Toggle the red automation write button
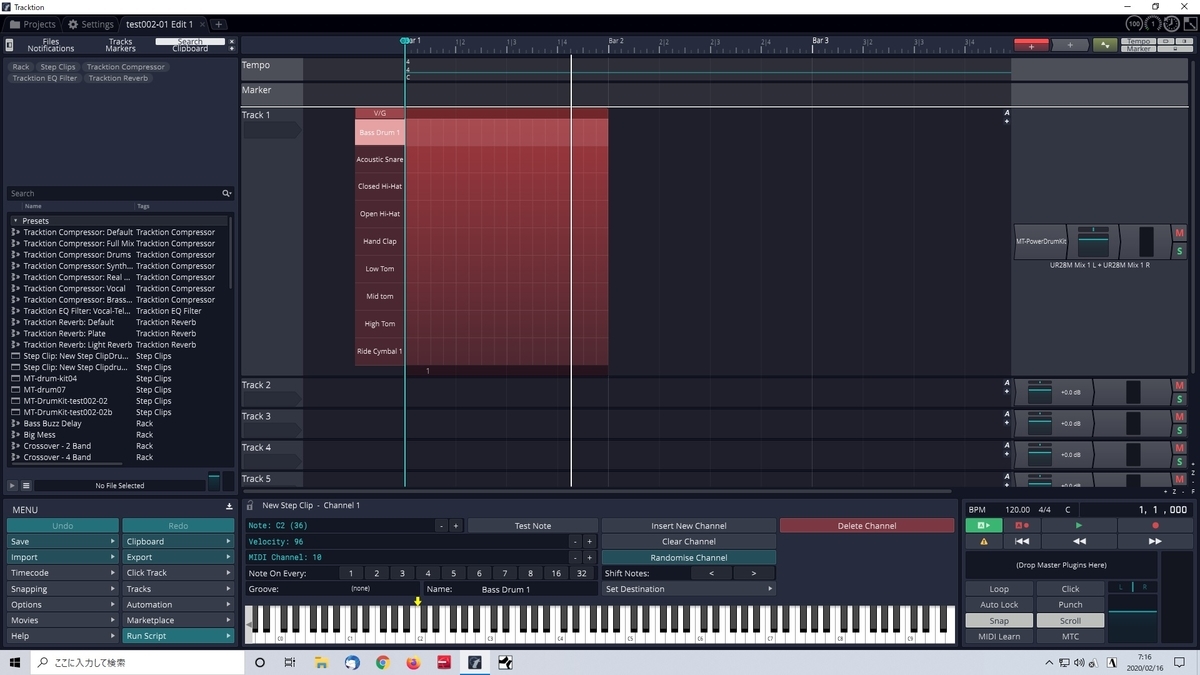 pyautogui.click(x=1022, y=525)
